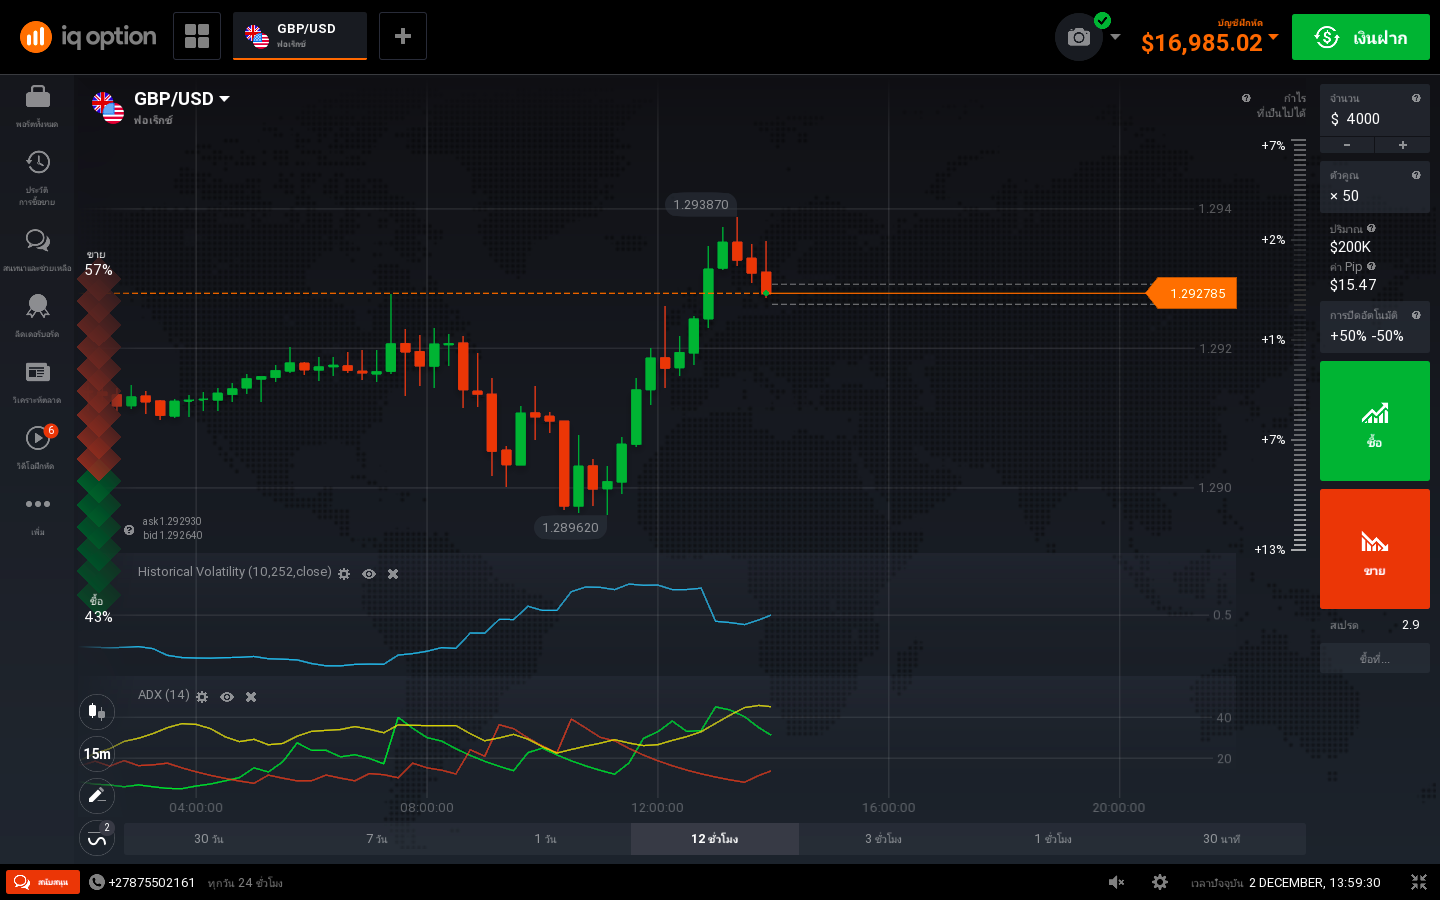Click high price label 1.293870
1440x900 pixels.
pyautogui.click(x=701, y=204)
